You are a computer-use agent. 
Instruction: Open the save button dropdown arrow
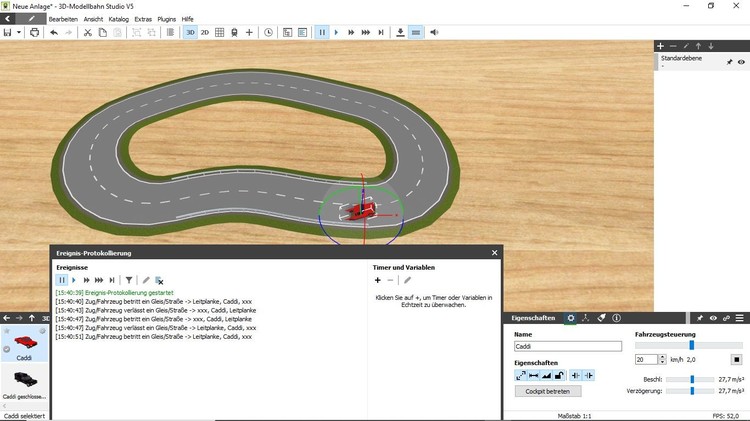20,32
